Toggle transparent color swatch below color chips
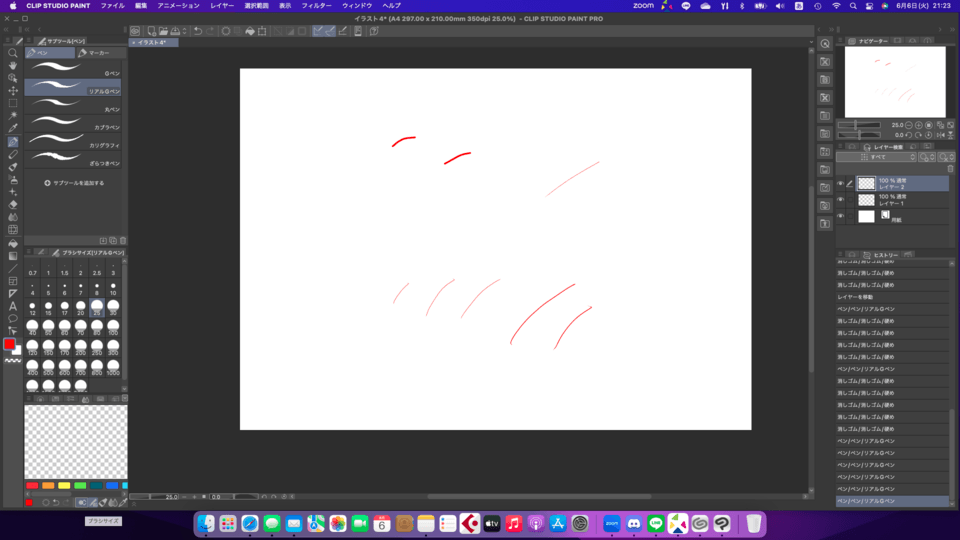Screen dimensions: 960x540 (x=12, y=361)
